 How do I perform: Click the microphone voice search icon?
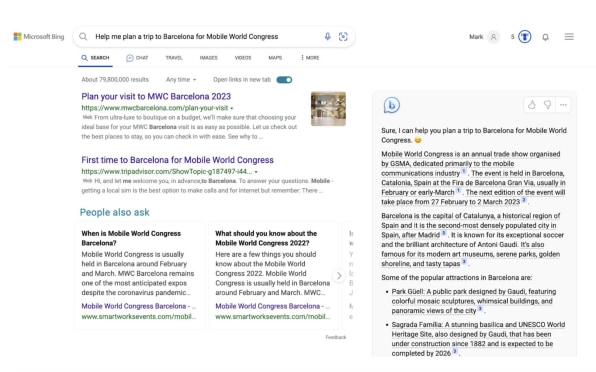click(327, 36)
